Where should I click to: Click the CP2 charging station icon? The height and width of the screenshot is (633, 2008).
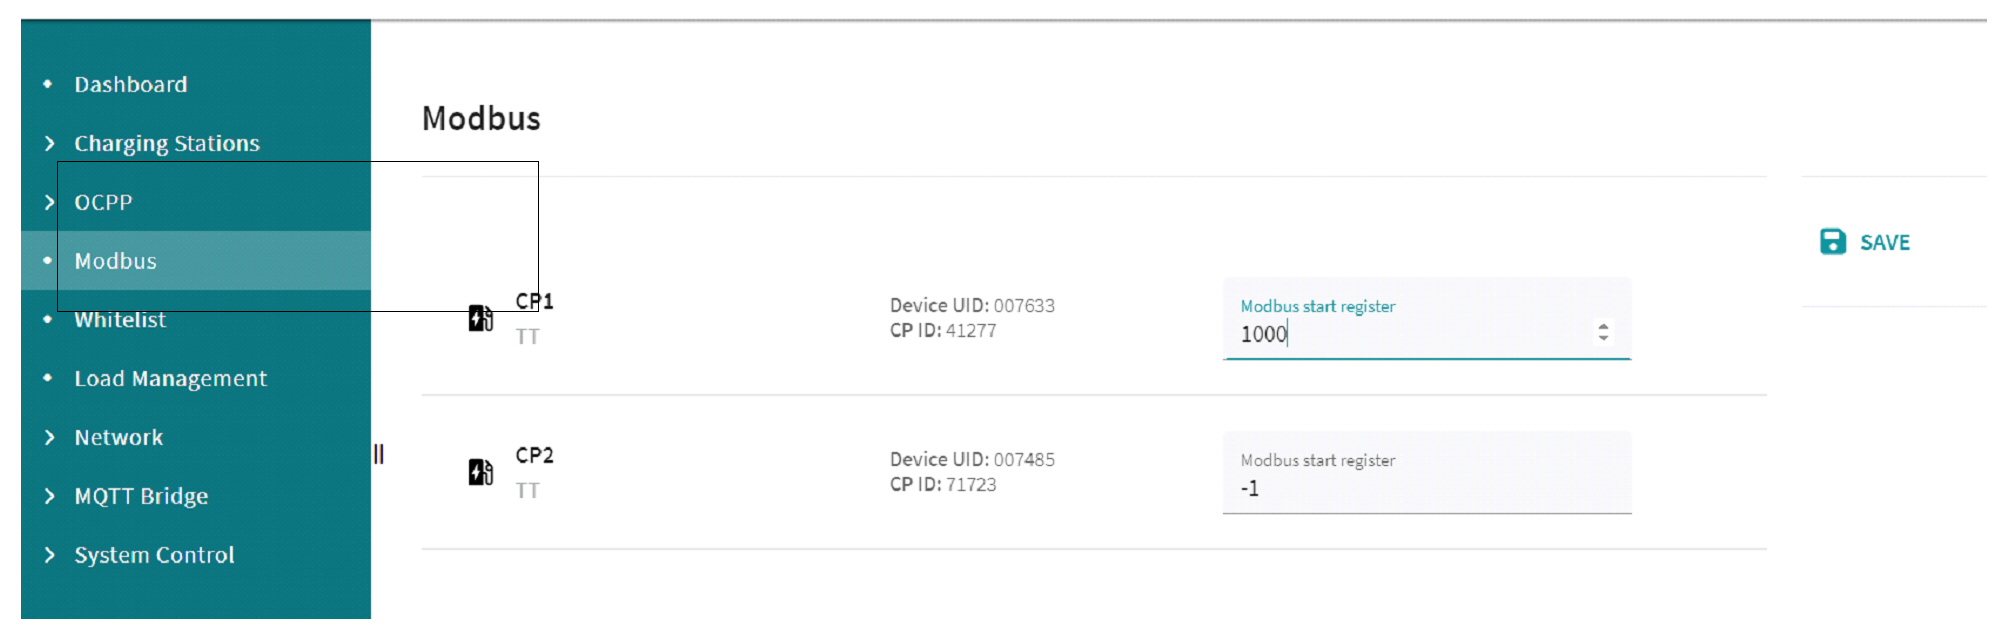click(481, 472)
